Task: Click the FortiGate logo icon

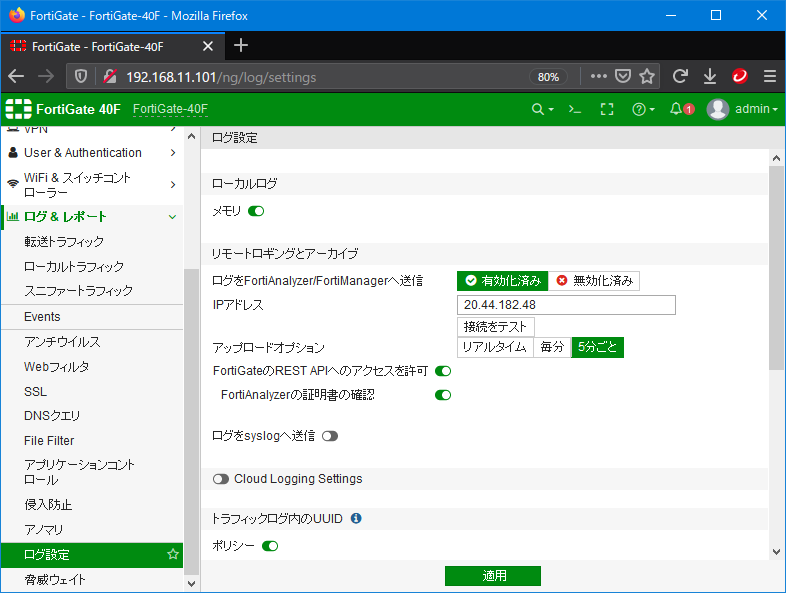Action: pyautogui.click(x=19, y=109)
